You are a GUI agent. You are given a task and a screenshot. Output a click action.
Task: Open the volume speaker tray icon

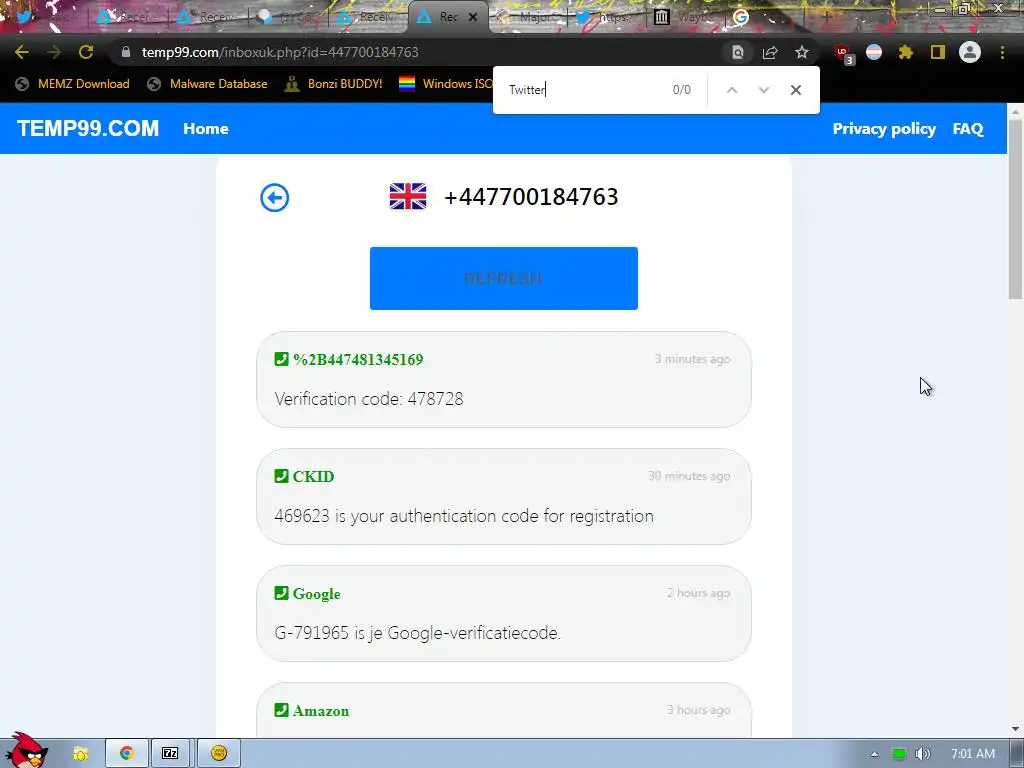(923, 754)
